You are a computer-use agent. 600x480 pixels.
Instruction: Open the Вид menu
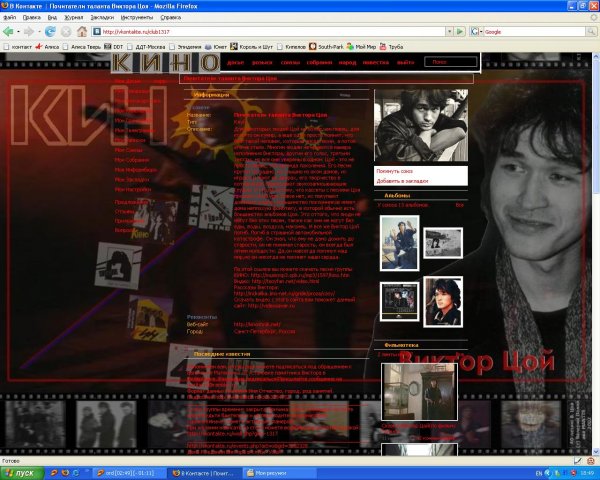52,18
